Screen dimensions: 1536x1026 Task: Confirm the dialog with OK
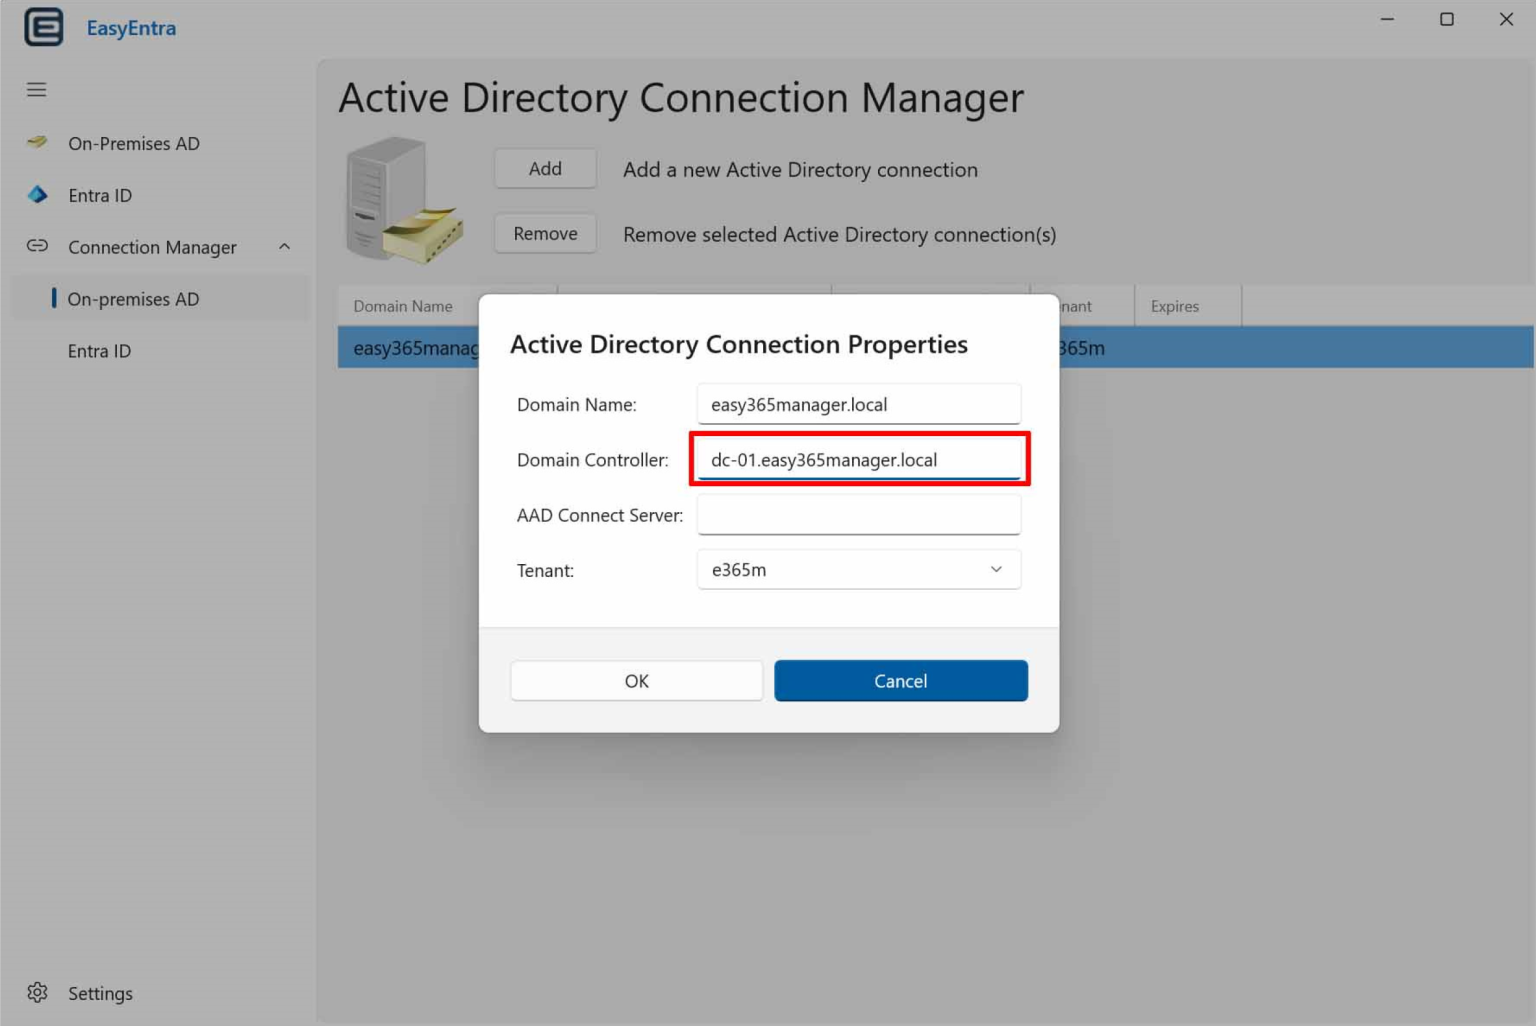[x=636, y=681]
